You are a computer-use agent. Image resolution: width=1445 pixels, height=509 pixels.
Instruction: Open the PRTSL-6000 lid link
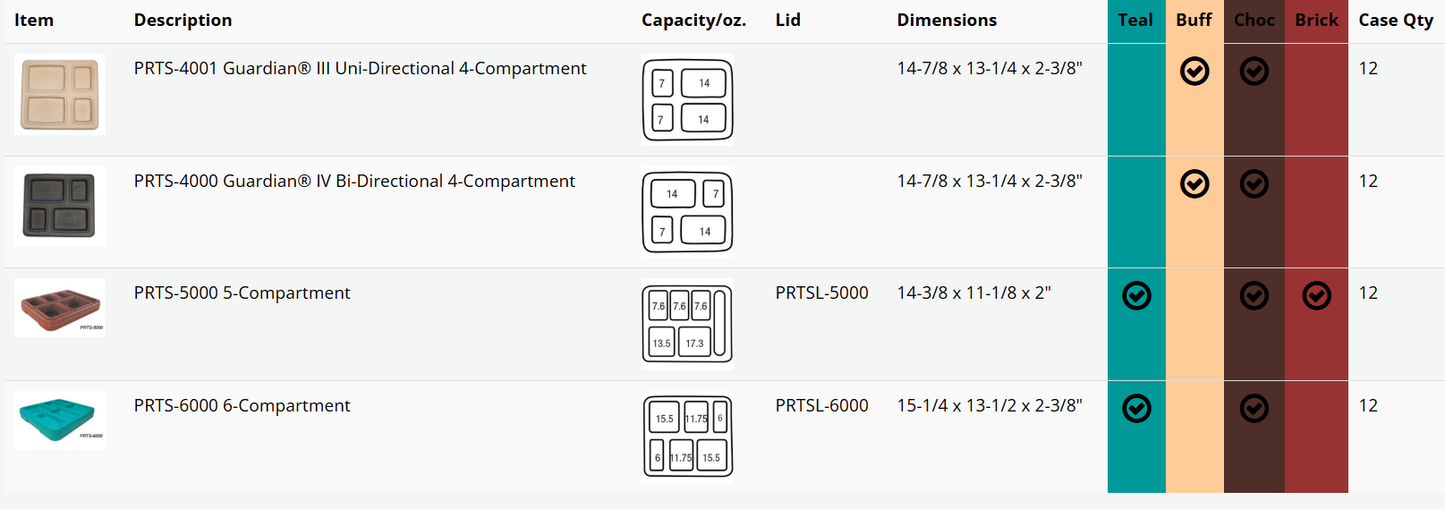821,406
